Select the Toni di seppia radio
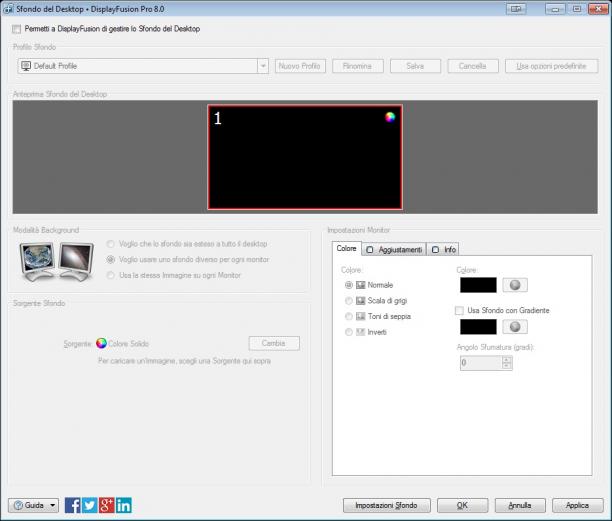The width and height of the screenshot is (612, 521). tap(349, 317)
